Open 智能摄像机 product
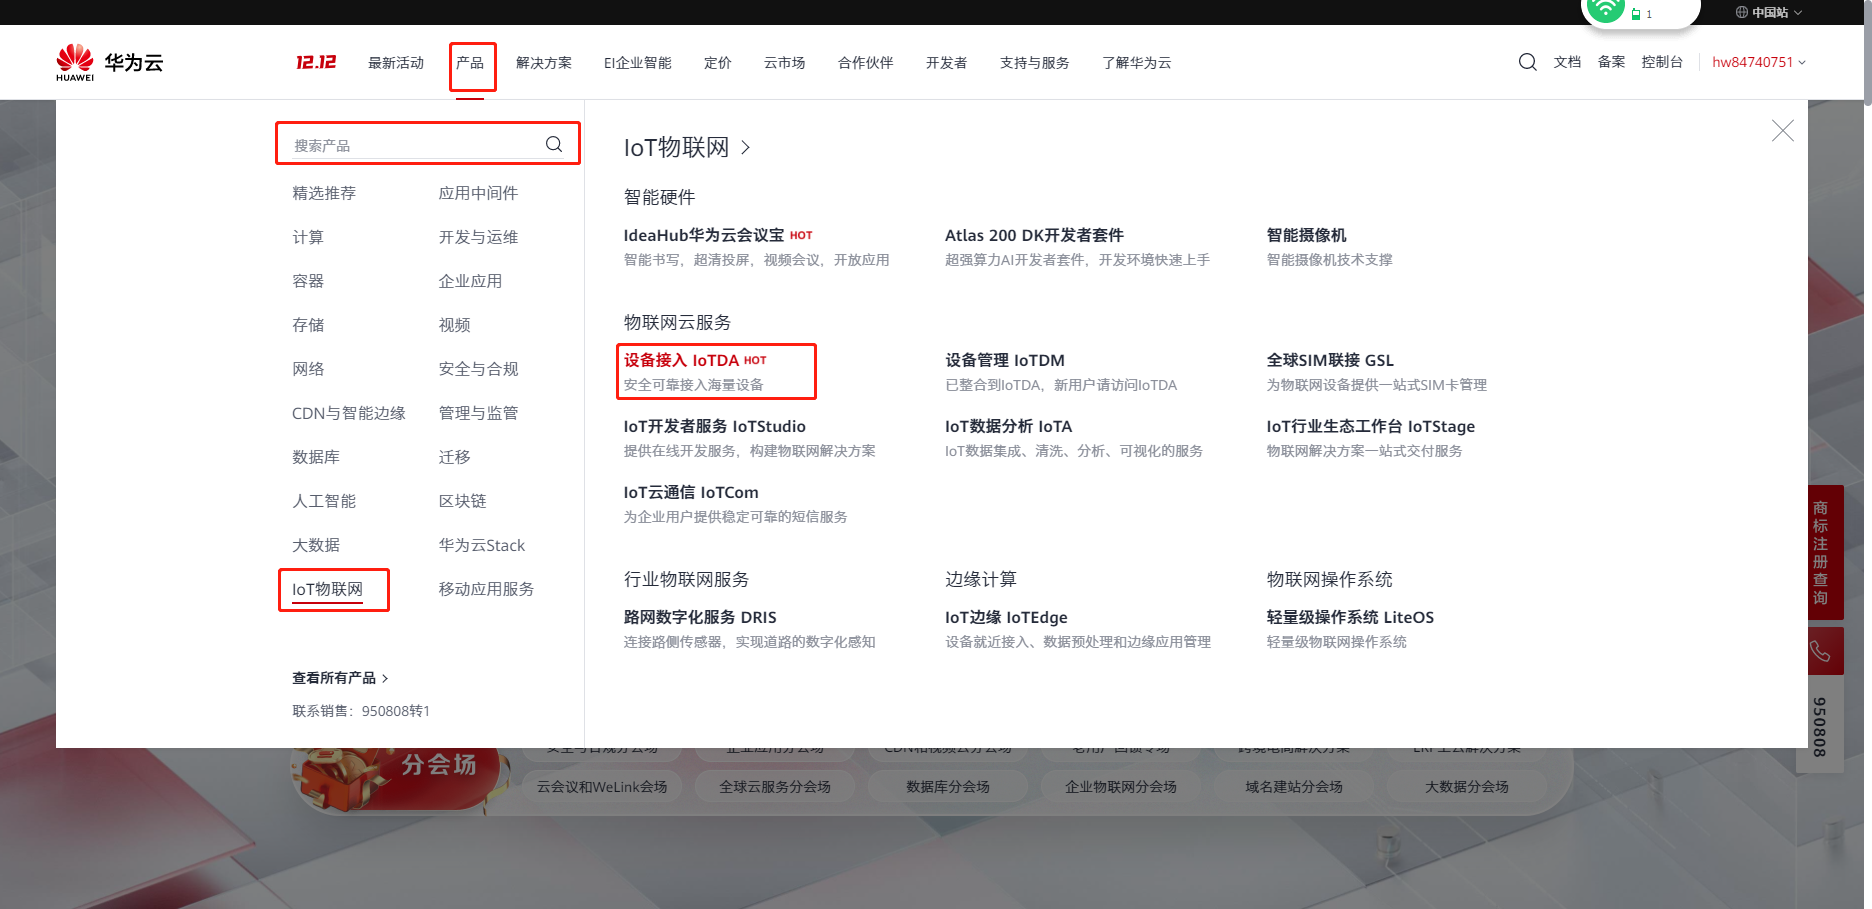The width and height of the screenshot is (1872, 909). [1306, 235]
